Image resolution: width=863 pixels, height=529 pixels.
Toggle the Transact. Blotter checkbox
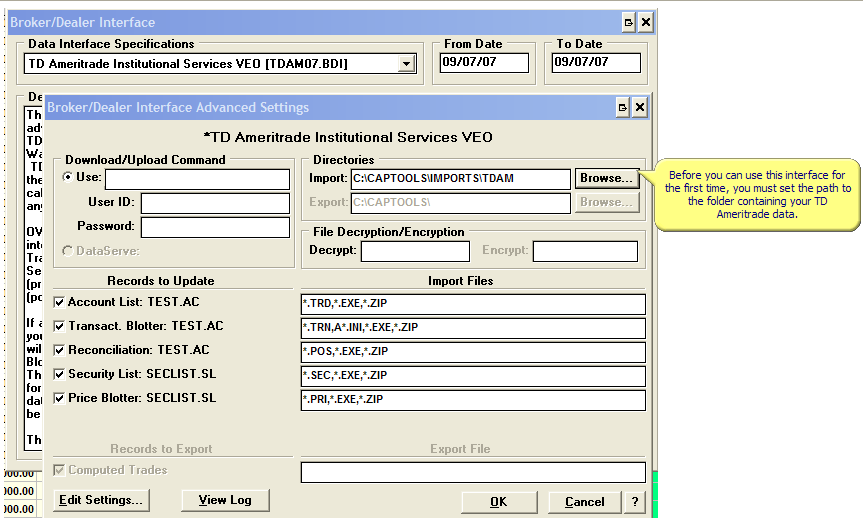[59, 326]
